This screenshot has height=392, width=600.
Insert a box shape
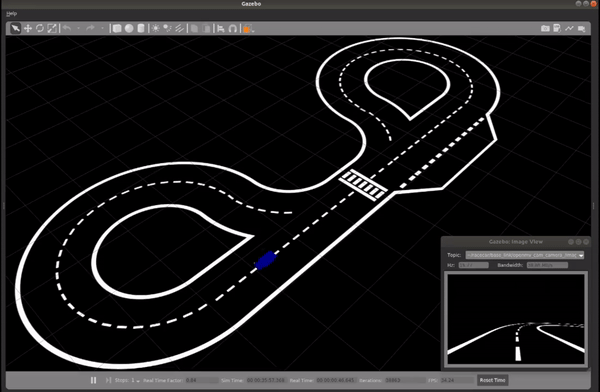pos(117,29)
